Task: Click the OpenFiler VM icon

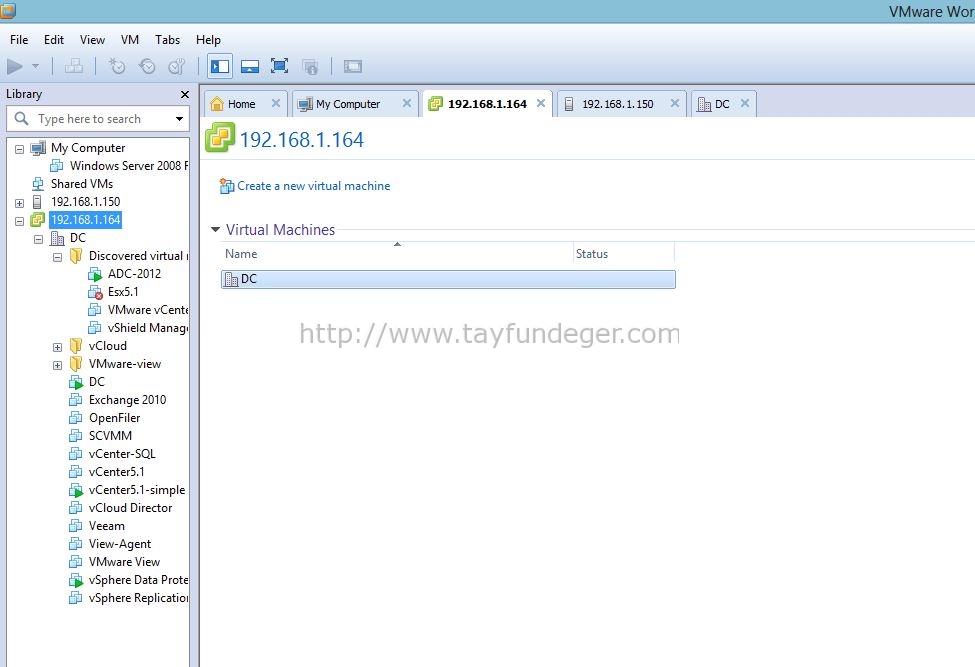Action: (75, 418)
